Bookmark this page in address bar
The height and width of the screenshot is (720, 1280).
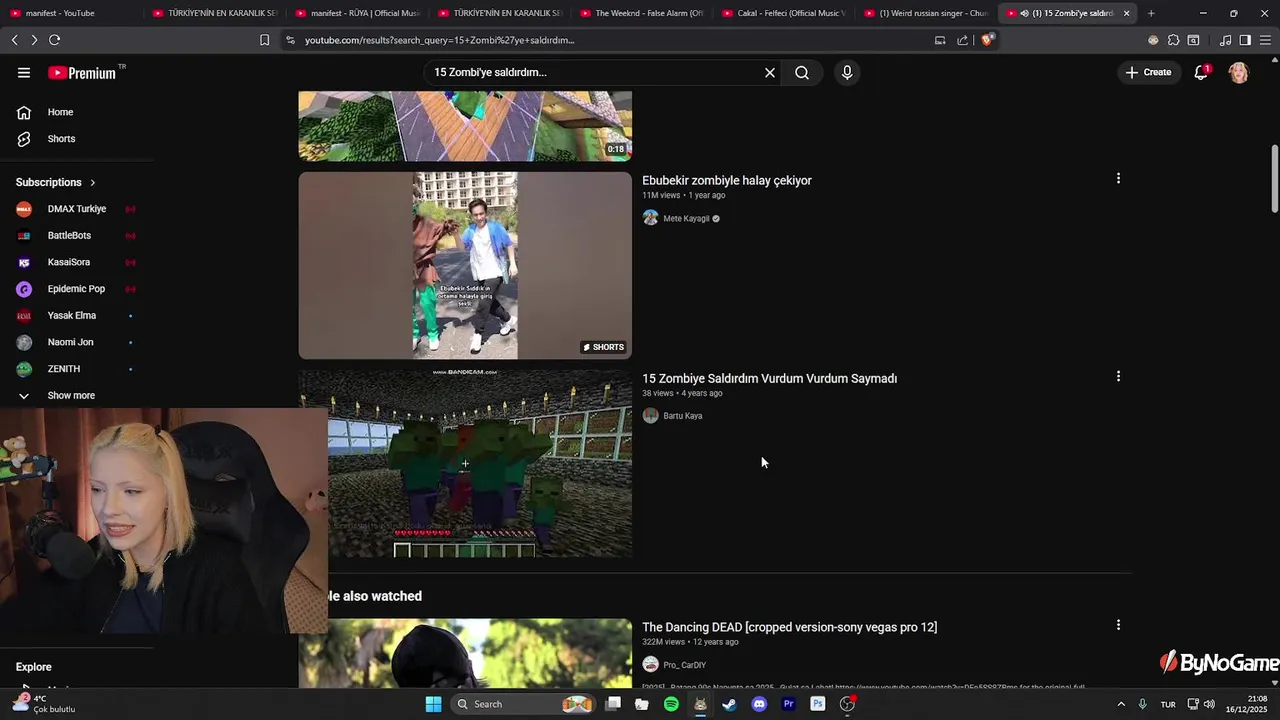264,40
